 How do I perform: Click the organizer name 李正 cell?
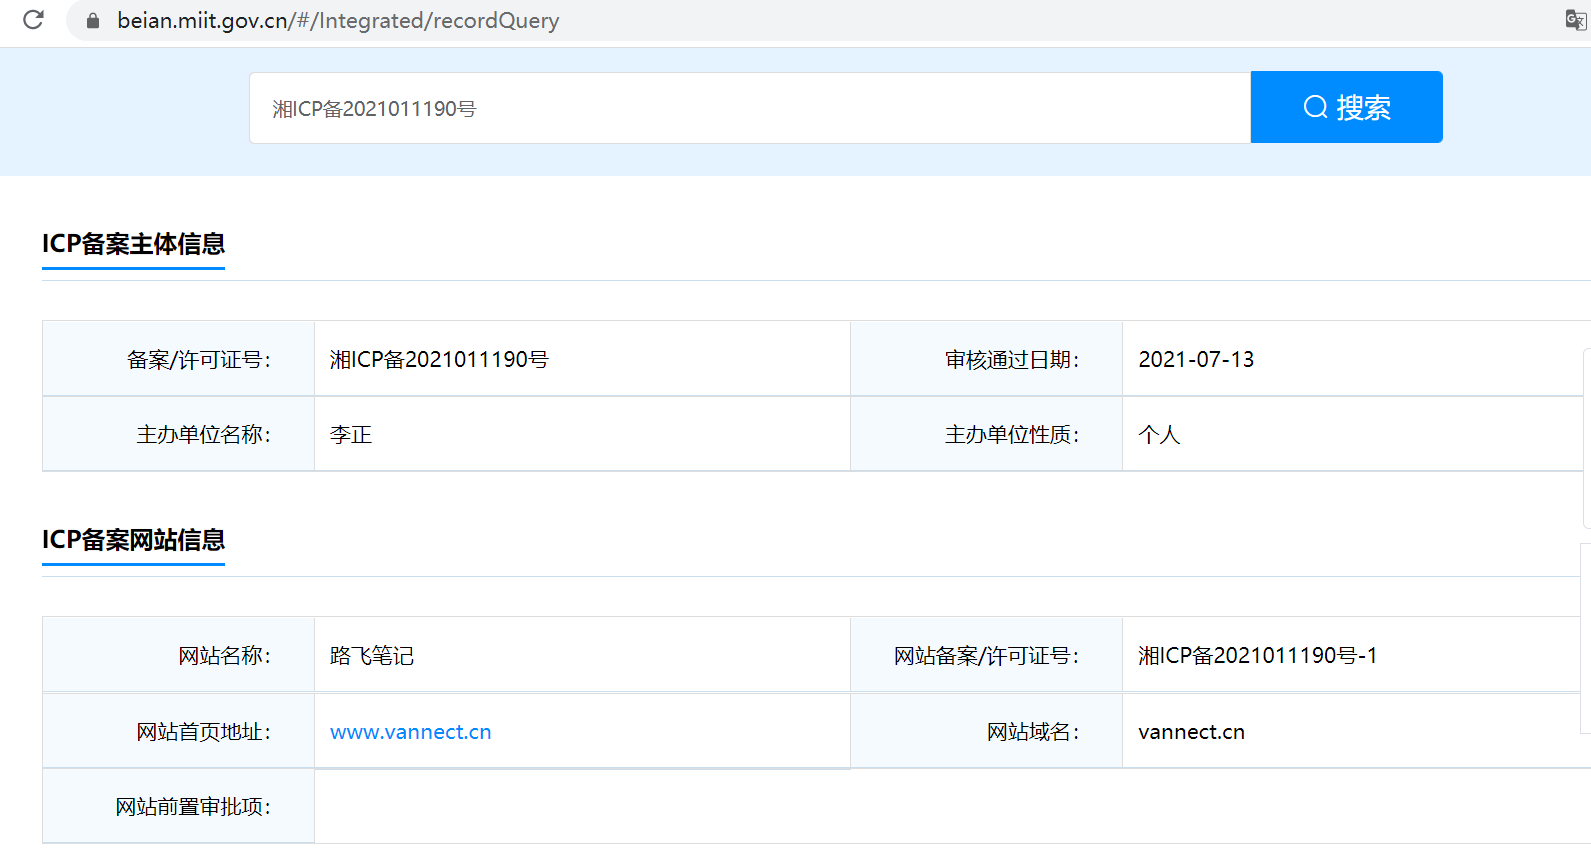(351, 435)
